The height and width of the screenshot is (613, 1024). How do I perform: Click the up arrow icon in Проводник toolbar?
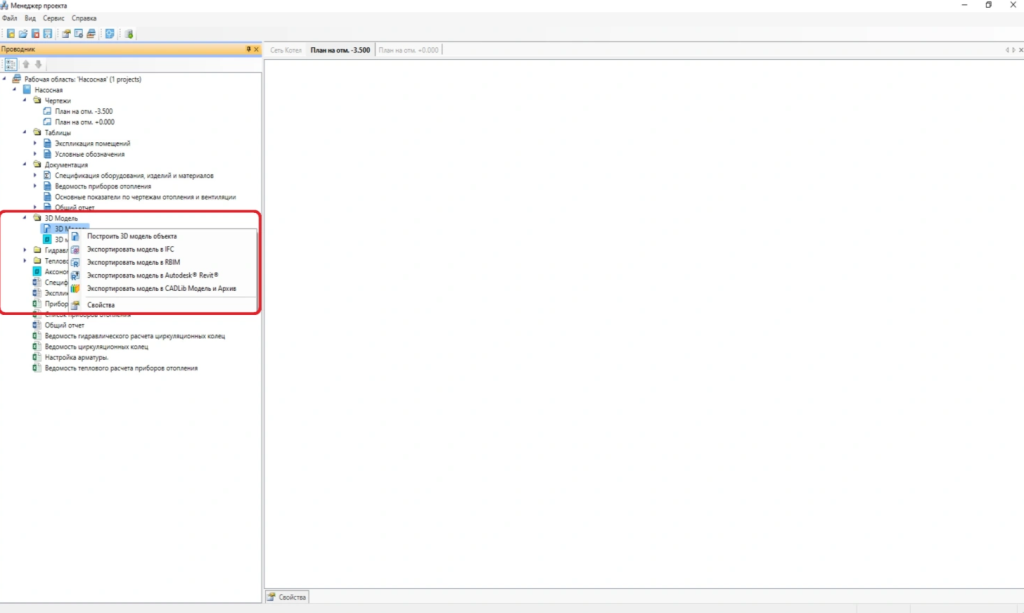26,64
